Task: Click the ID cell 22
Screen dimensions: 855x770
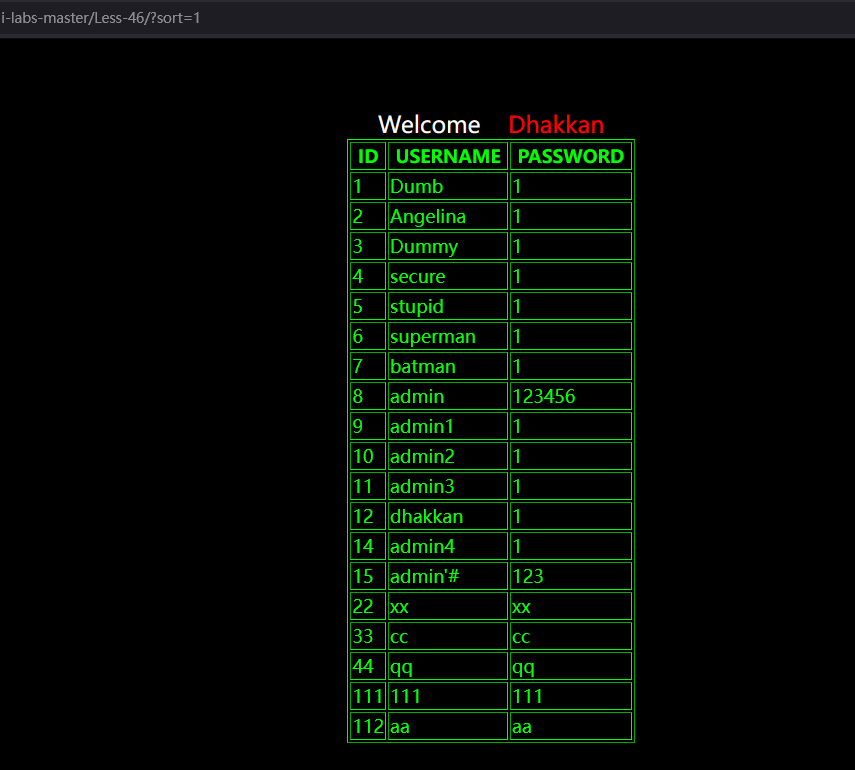Action: (x=368, y=606)
